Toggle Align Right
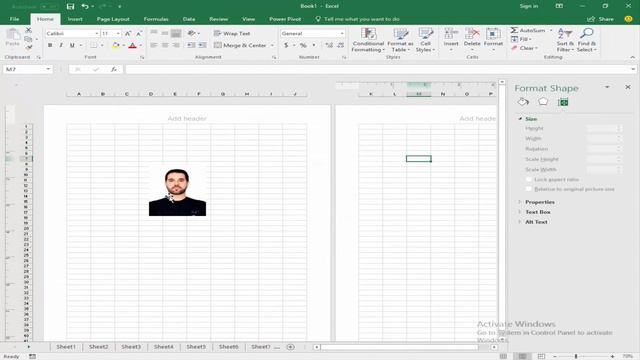Viewport: 640px width, 360px height. [176, 45]
